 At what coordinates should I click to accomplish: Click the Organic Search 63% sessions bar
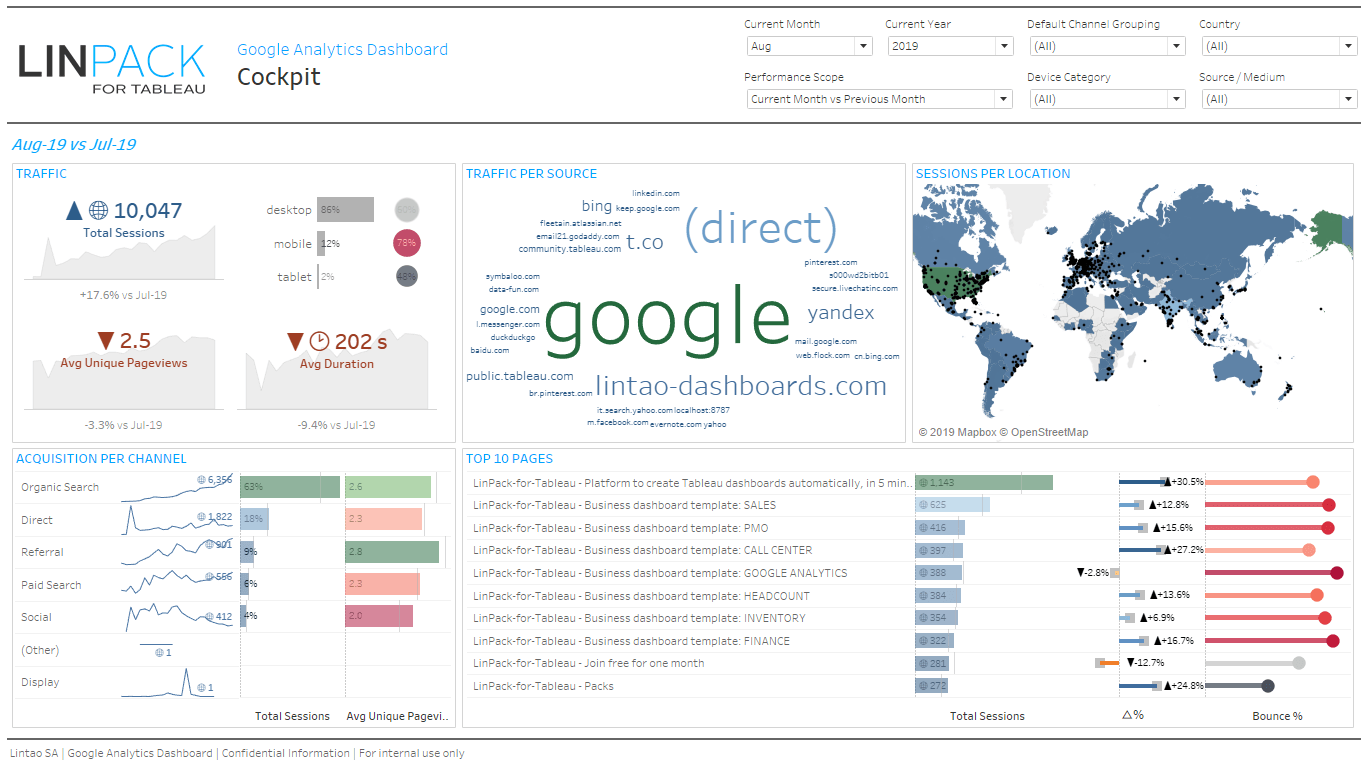click(290, 487)
